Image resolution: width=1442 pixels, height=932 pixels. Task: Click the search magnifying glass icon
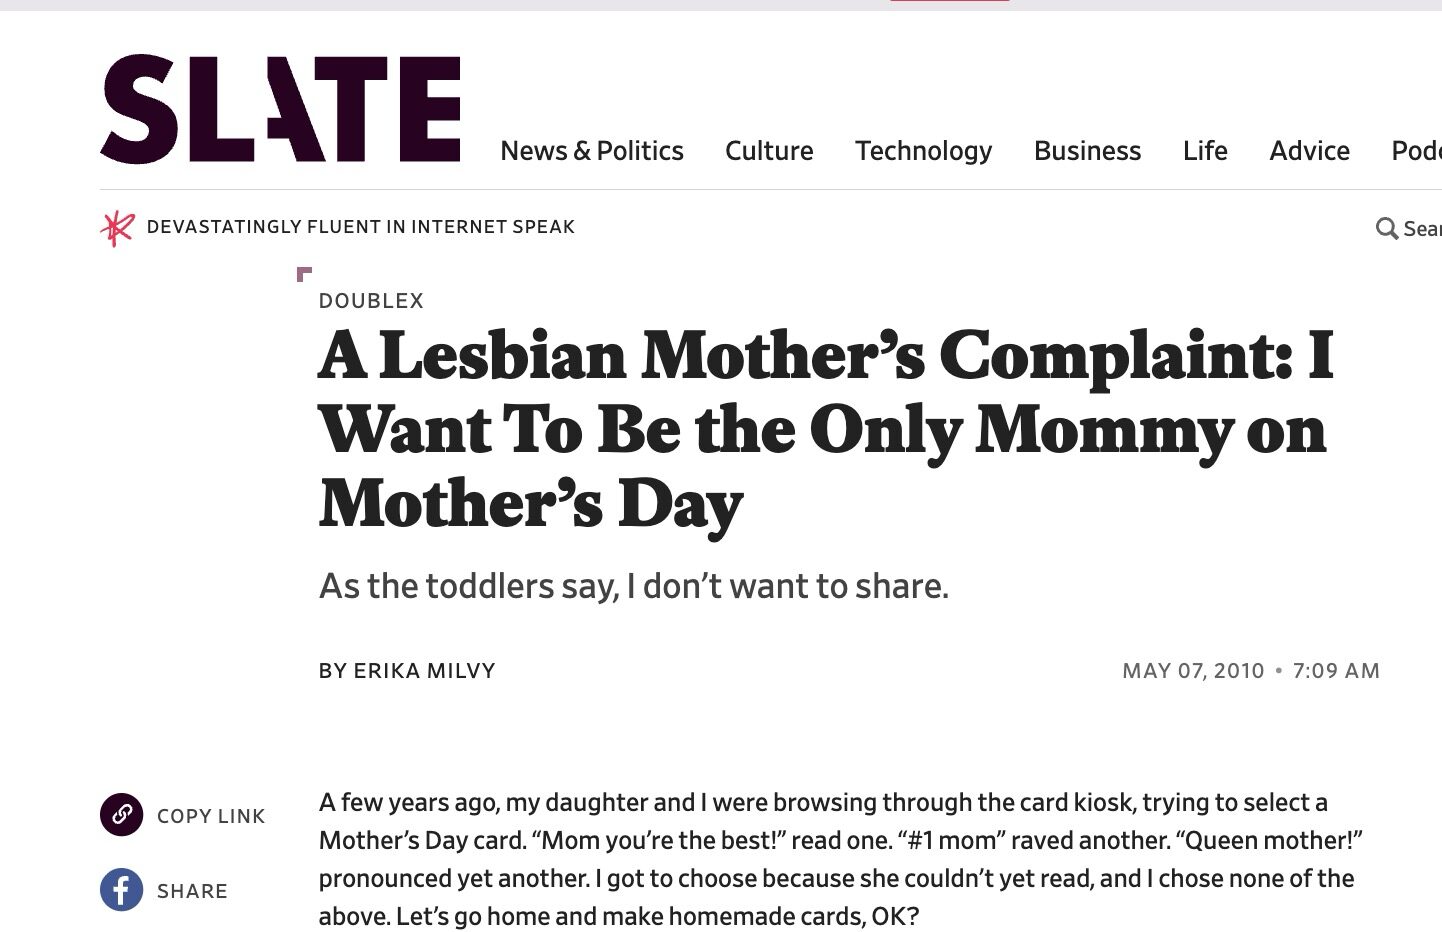[1386, 229]
